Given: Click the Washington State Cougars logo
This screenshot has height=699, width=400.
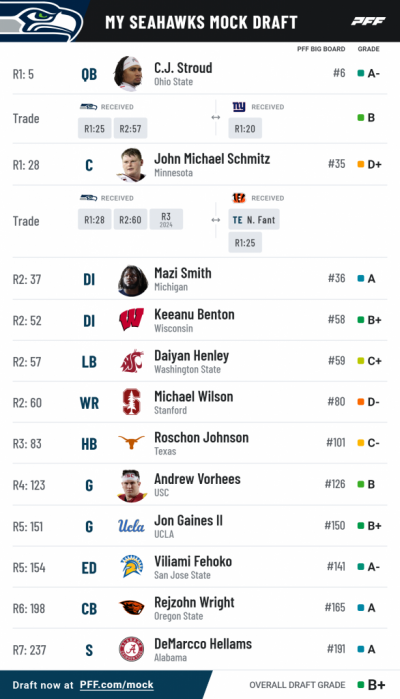Looking at the screenshot, I should [x=132, y=361].
